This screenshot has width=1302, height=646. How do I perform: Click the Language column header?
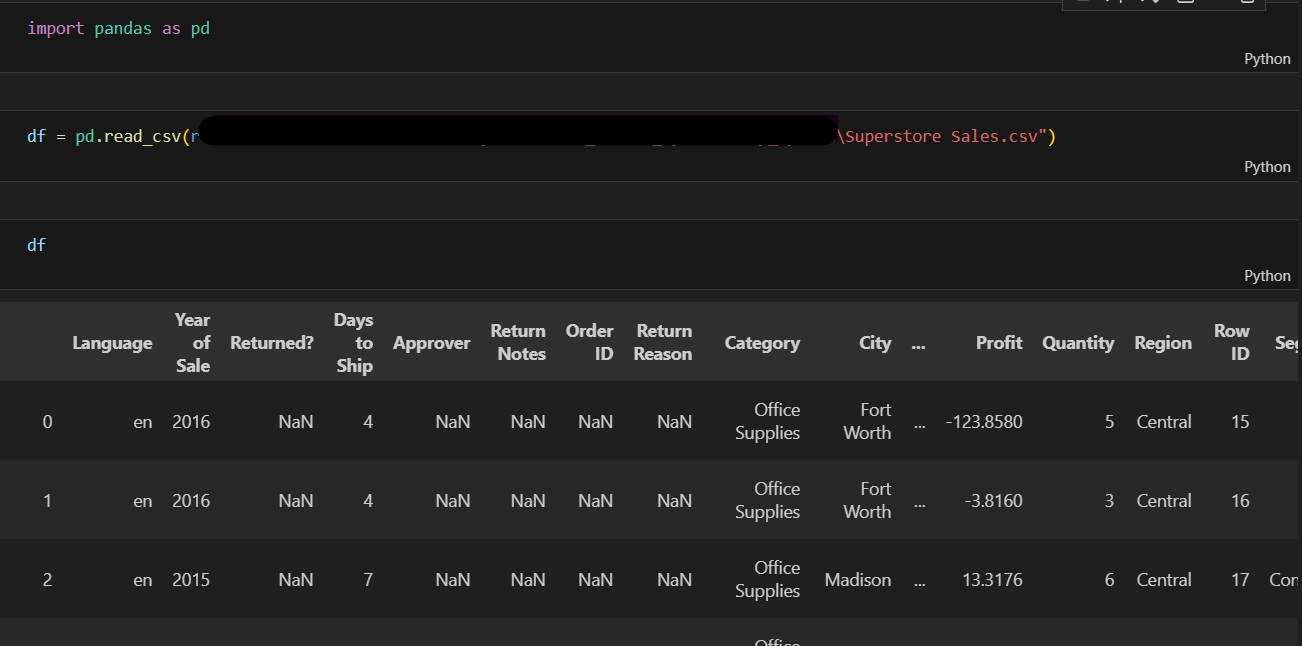point(112,343)
